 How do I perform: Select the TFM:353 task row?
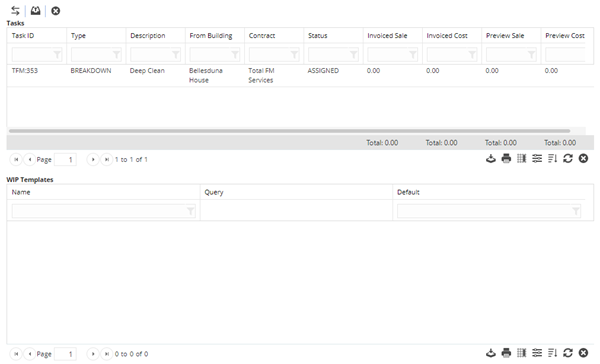300,75
